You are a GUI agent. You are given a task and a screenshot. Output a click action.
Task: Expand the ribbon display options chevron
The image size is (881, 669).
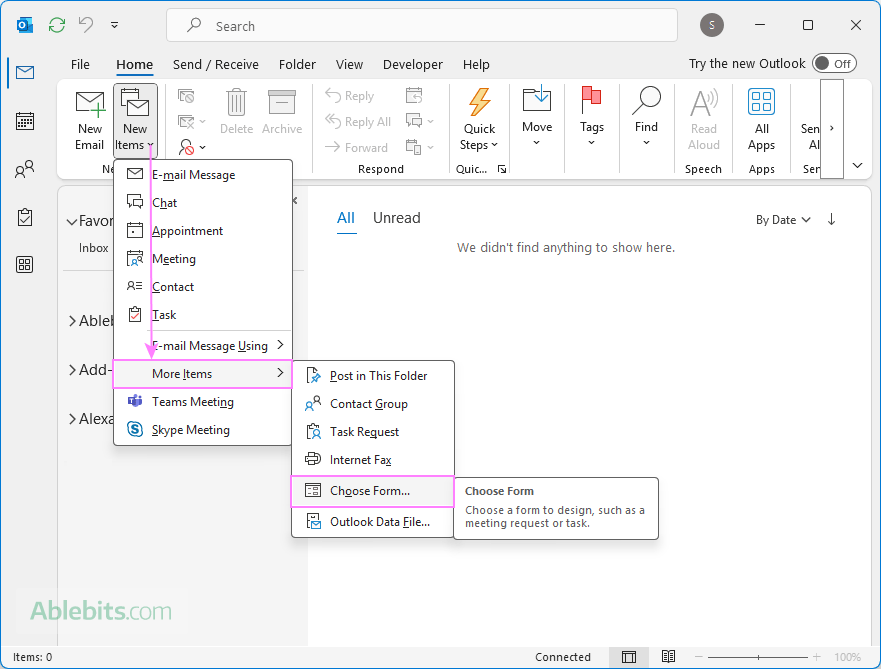pos(857,165)
